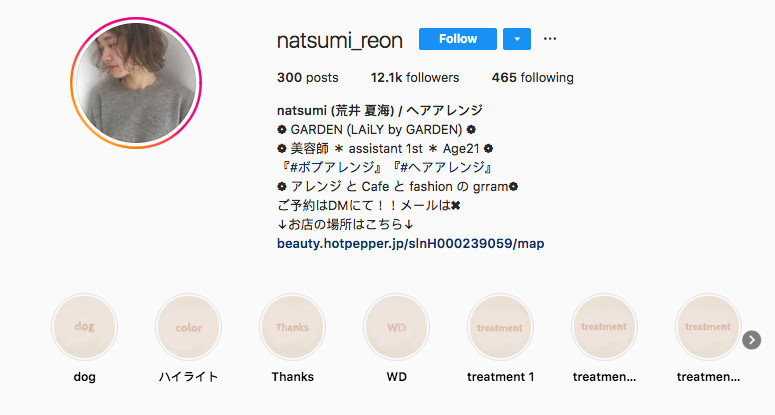Open the #ヘアアレンジ hashtag
This screenshot has width=775, height=415.
tap(443, 167)
